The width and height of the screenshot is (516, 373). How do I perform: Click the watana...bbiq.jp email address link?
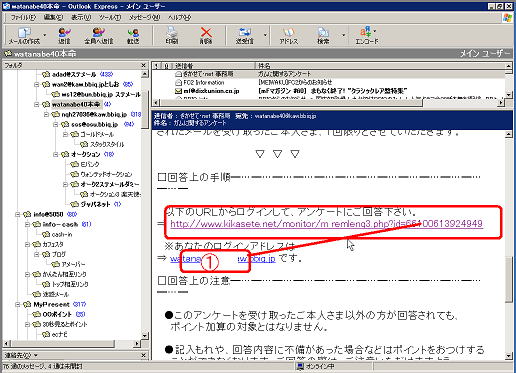pos(223,258)
